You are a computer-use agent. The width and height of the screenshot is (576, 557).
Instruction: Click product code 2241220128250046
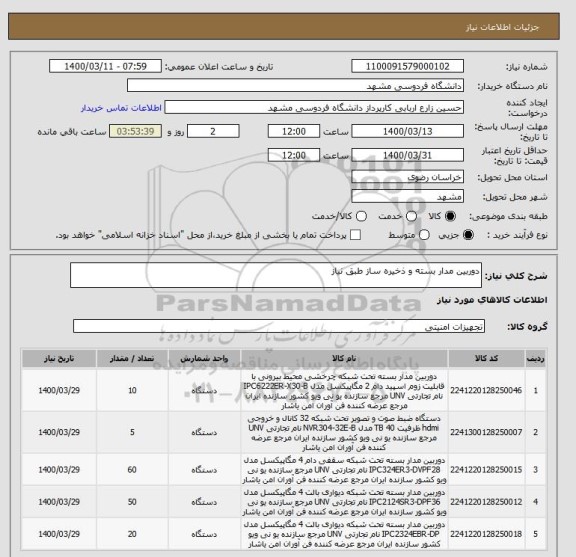click(486, 391)
